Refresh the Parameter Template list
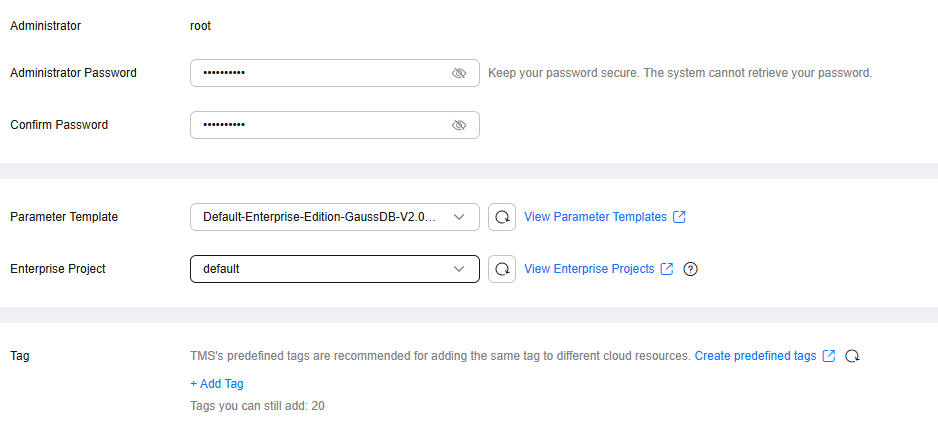938x426 pixels. 502,217
